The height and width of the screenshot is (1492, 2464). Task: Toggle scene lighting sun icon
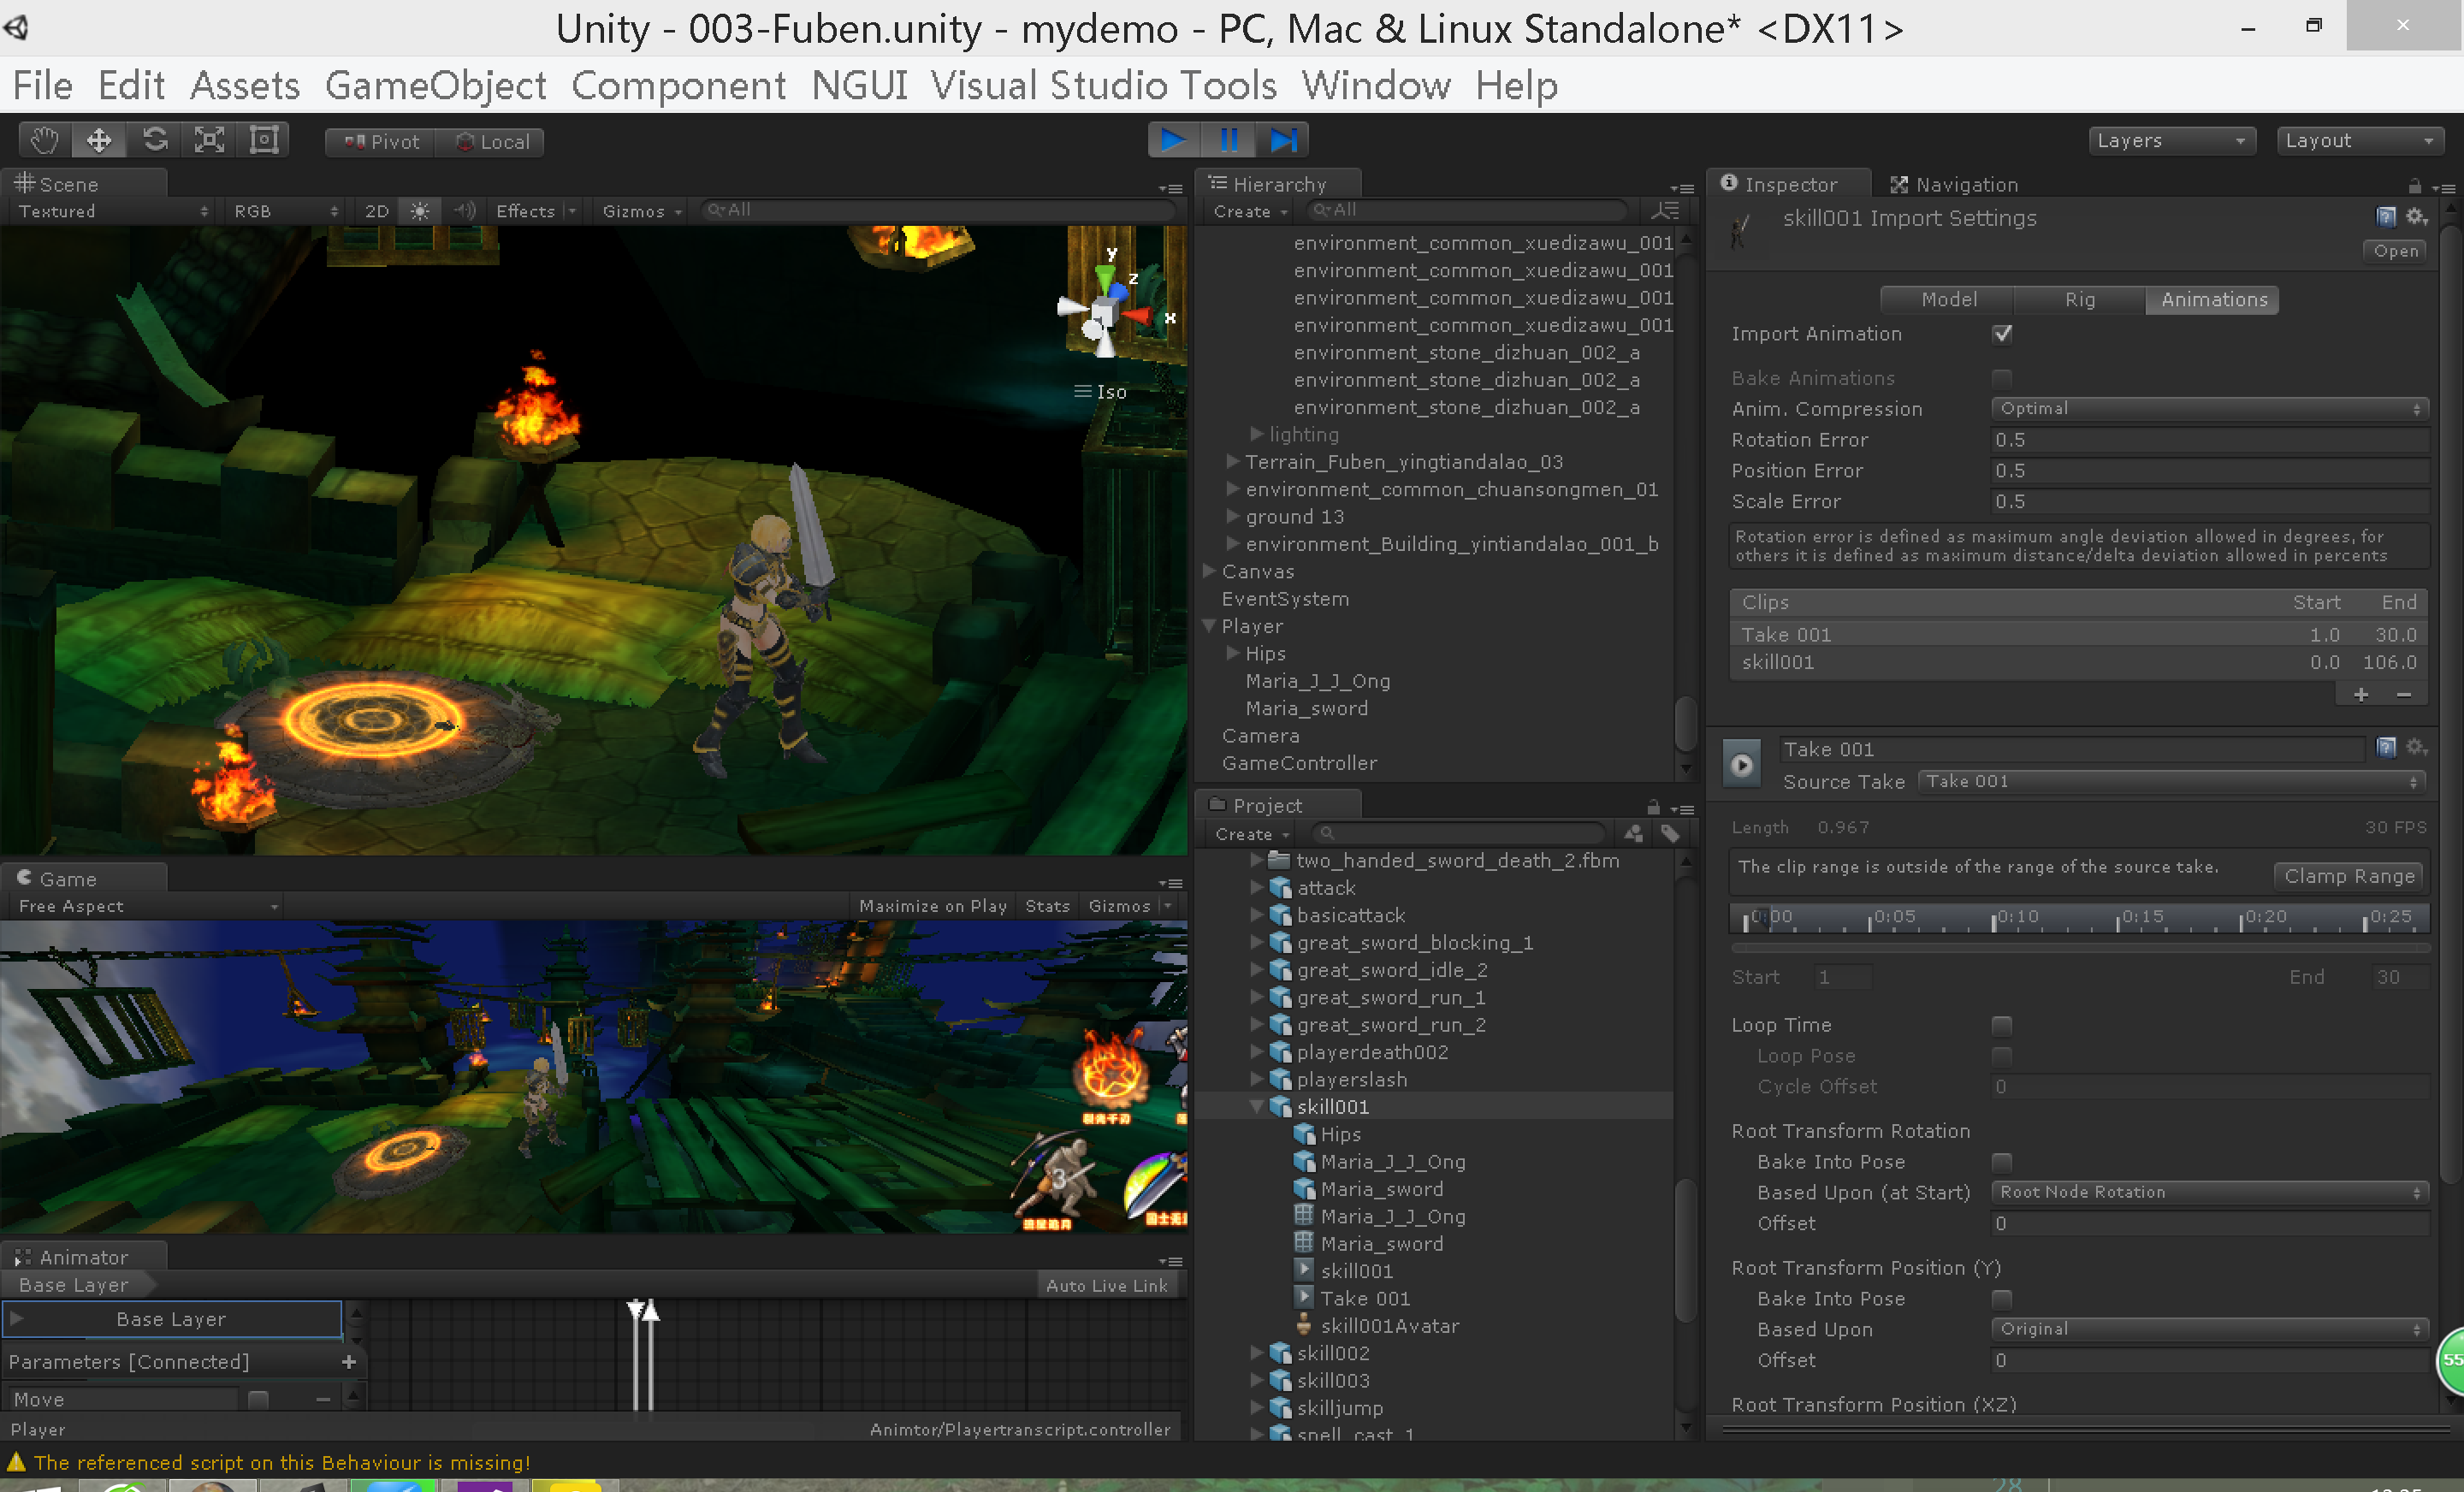click(420, 211)
